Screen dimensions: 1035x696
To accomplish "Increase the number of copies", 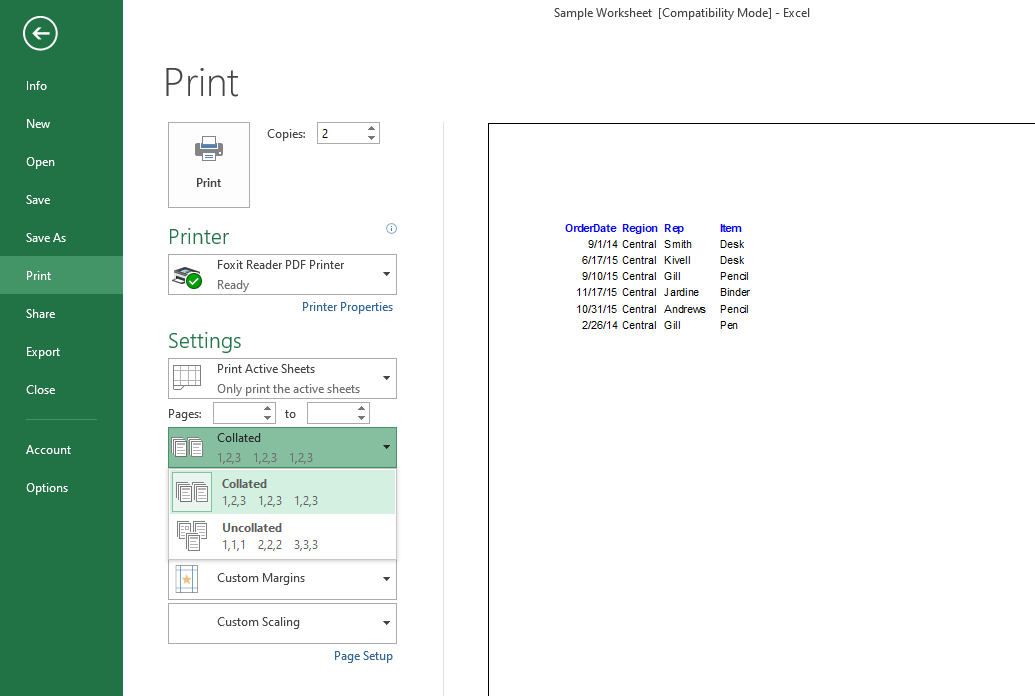I will click(372, 128).
